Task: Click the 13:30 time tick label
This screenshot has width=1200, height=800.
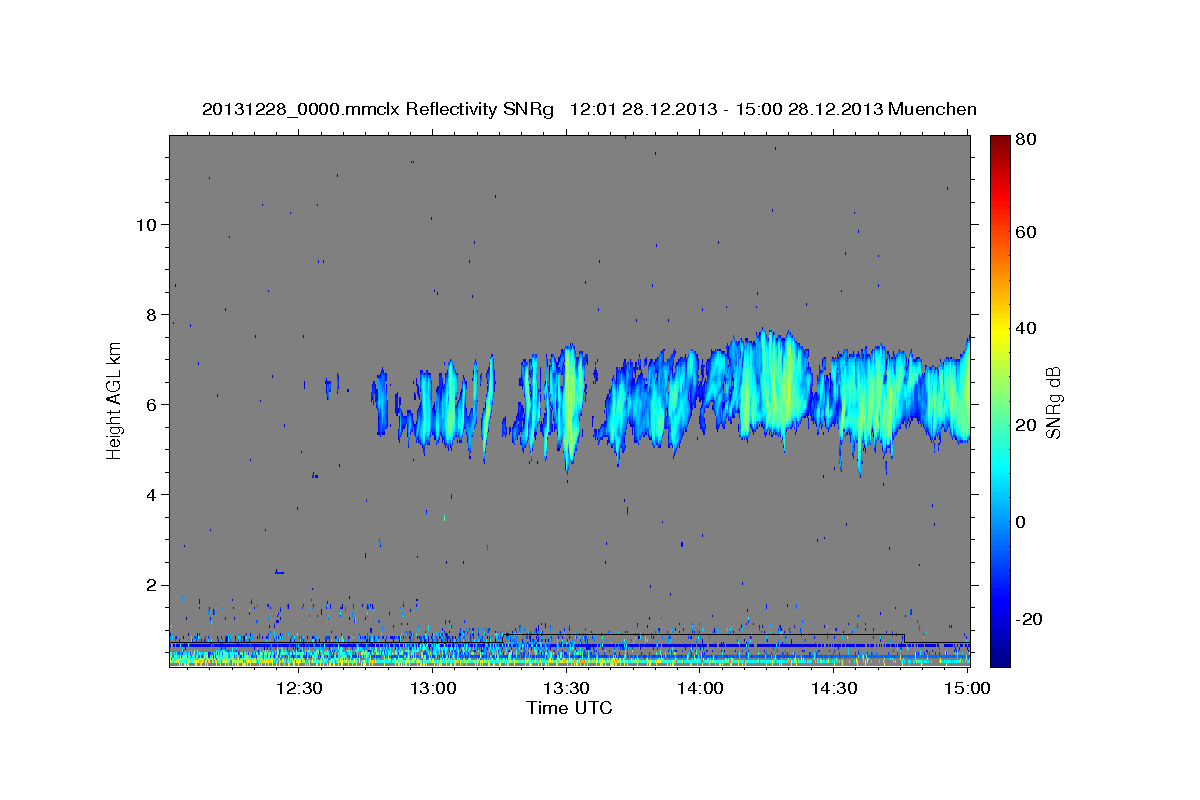Action: click(x=566, y=688)
